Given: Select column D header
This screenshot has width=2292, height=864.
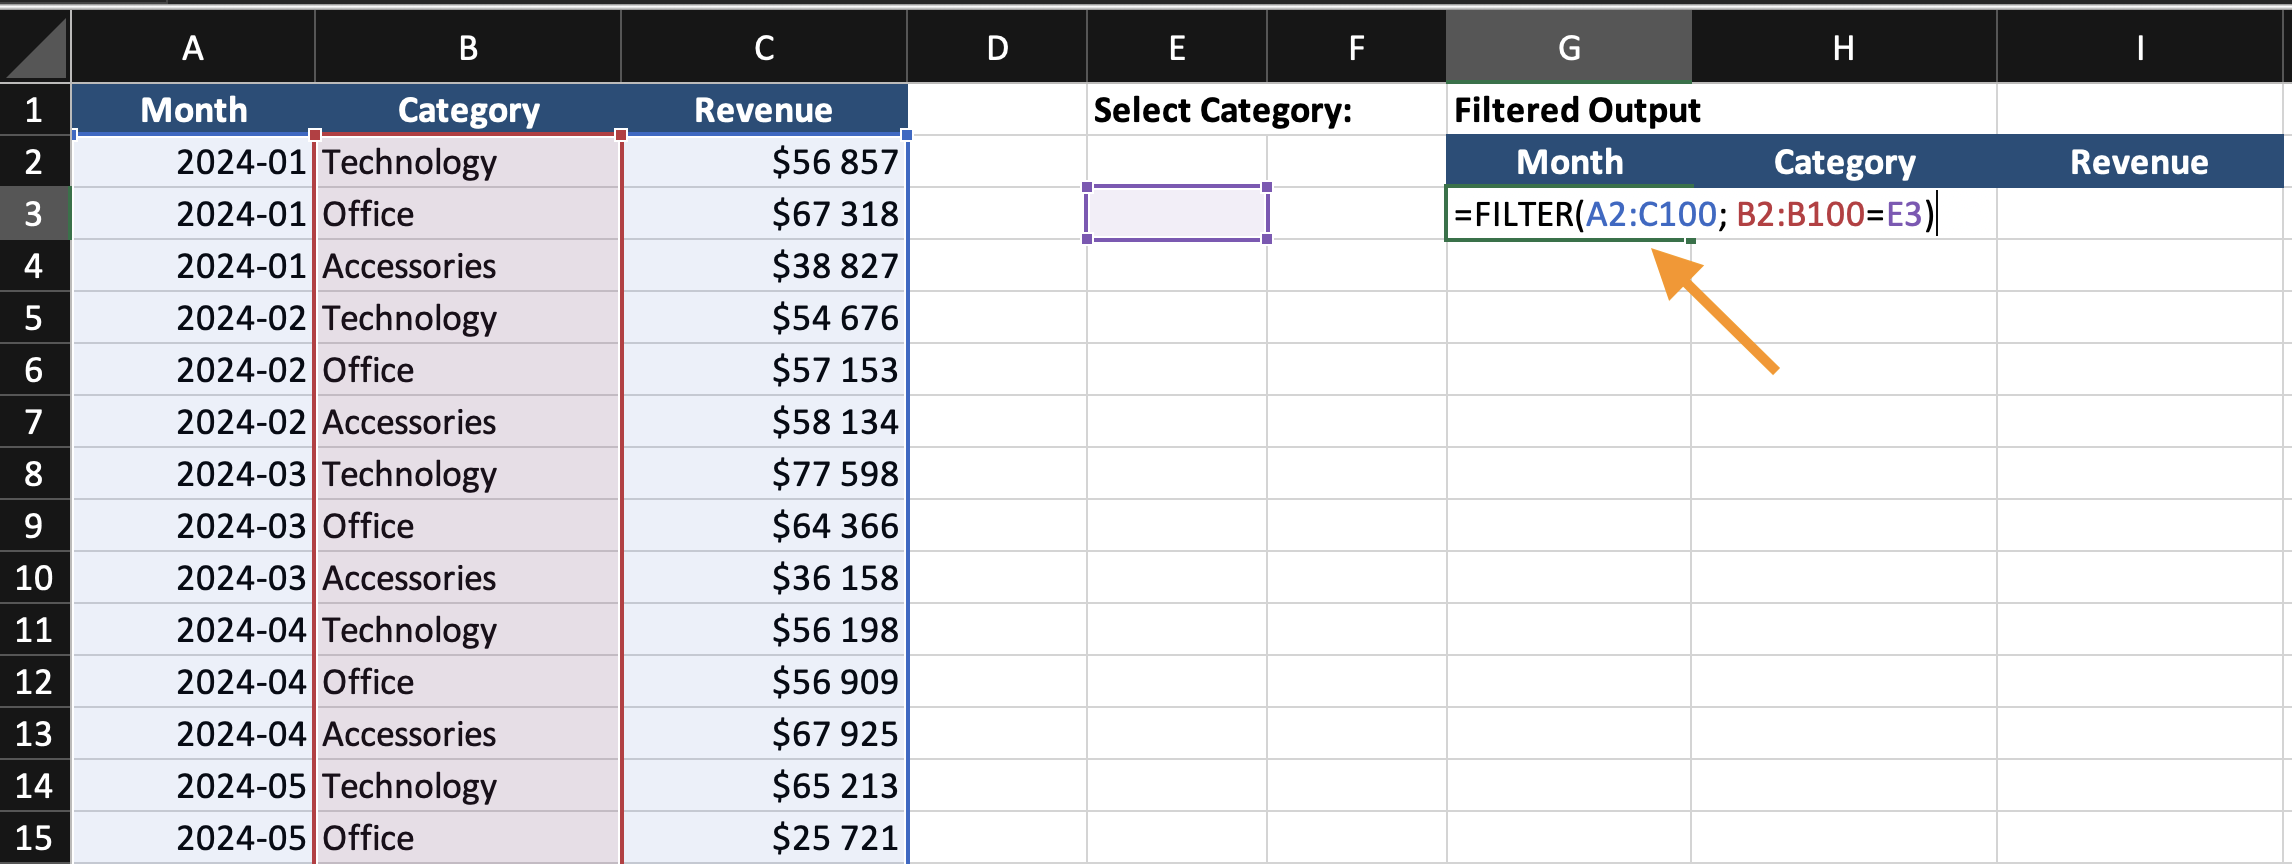Looking at the screenshot, I should [x=997, y=48].
